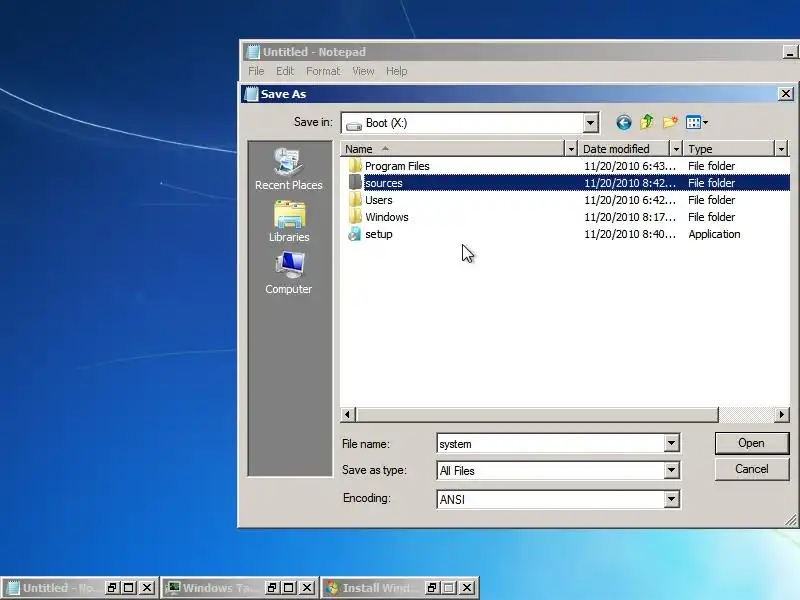Click Windows date 11/20/2010 8:17
Viewport: 800px width, 600px height.
[x=630, y=217]
